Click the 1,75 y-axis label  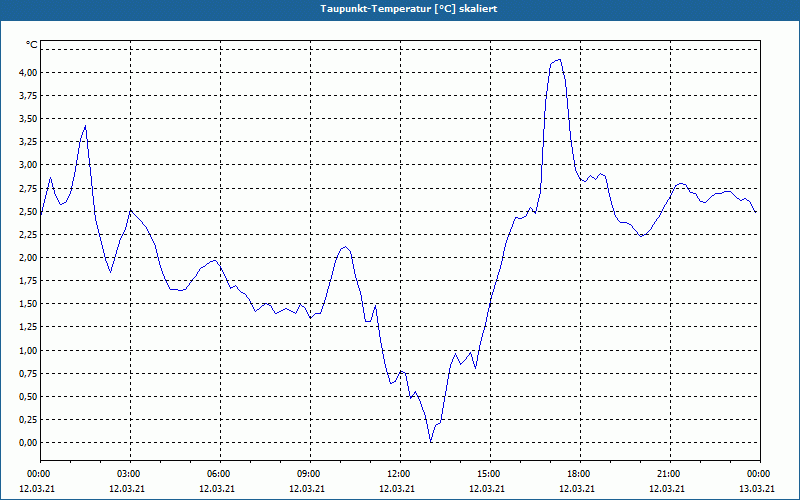tap(28, 281)
